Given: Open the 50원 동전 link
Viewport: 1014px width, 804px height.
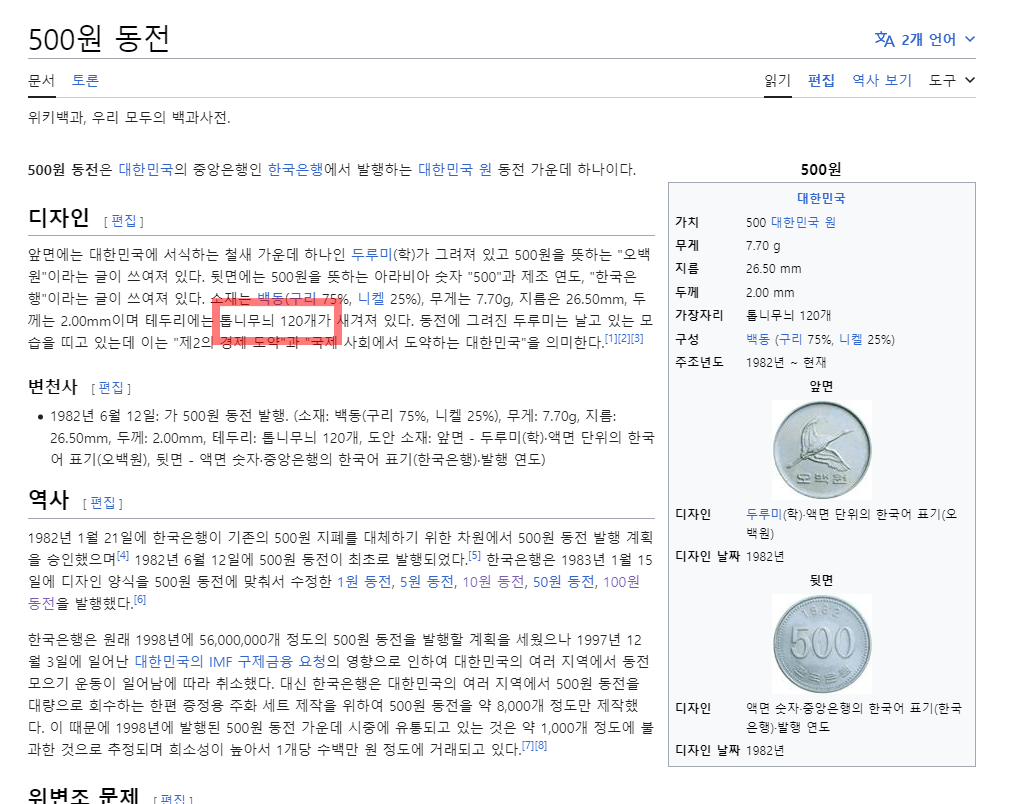Looking at the screenshot, I should click(x=564, y=581).
